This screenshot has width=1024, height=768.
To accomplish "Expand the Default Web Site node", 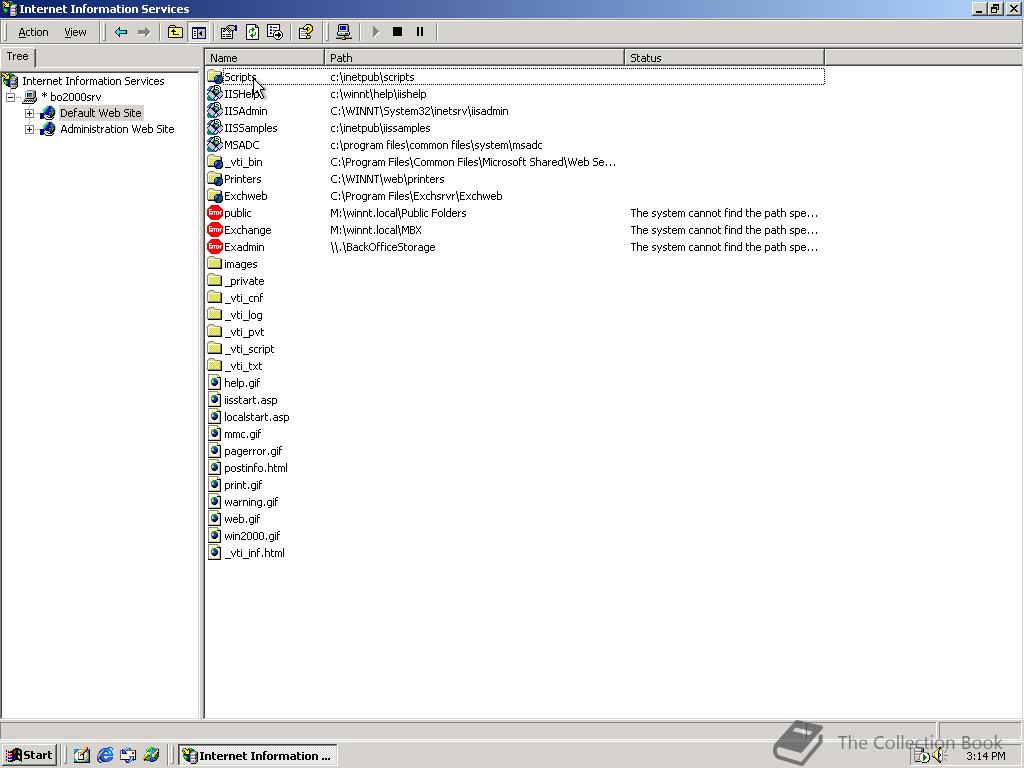I will click(29, 113).
